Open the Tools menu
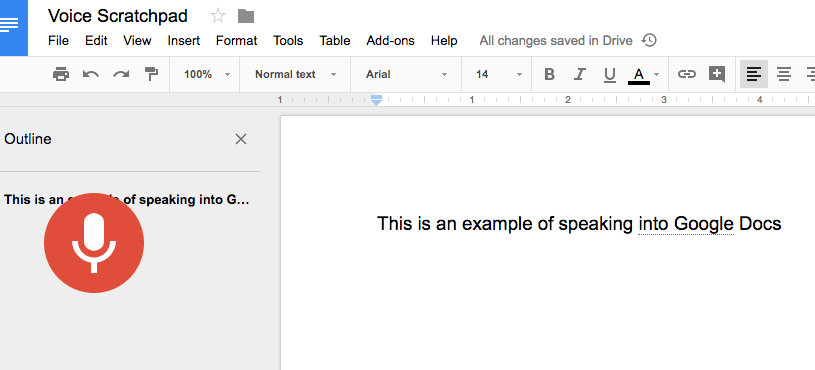815x370 pixels. coord(288,41)
